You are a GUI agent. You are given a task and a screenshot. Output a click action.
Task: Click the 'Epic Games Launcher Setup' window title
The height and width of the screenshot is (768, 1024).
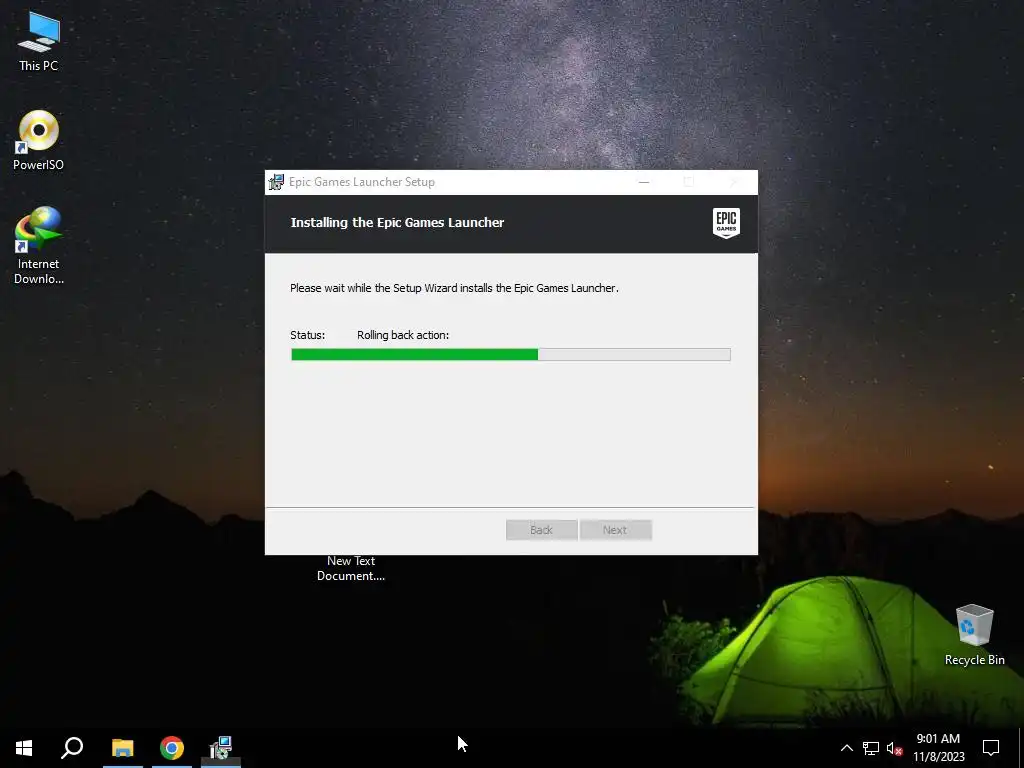click(362, 182)
